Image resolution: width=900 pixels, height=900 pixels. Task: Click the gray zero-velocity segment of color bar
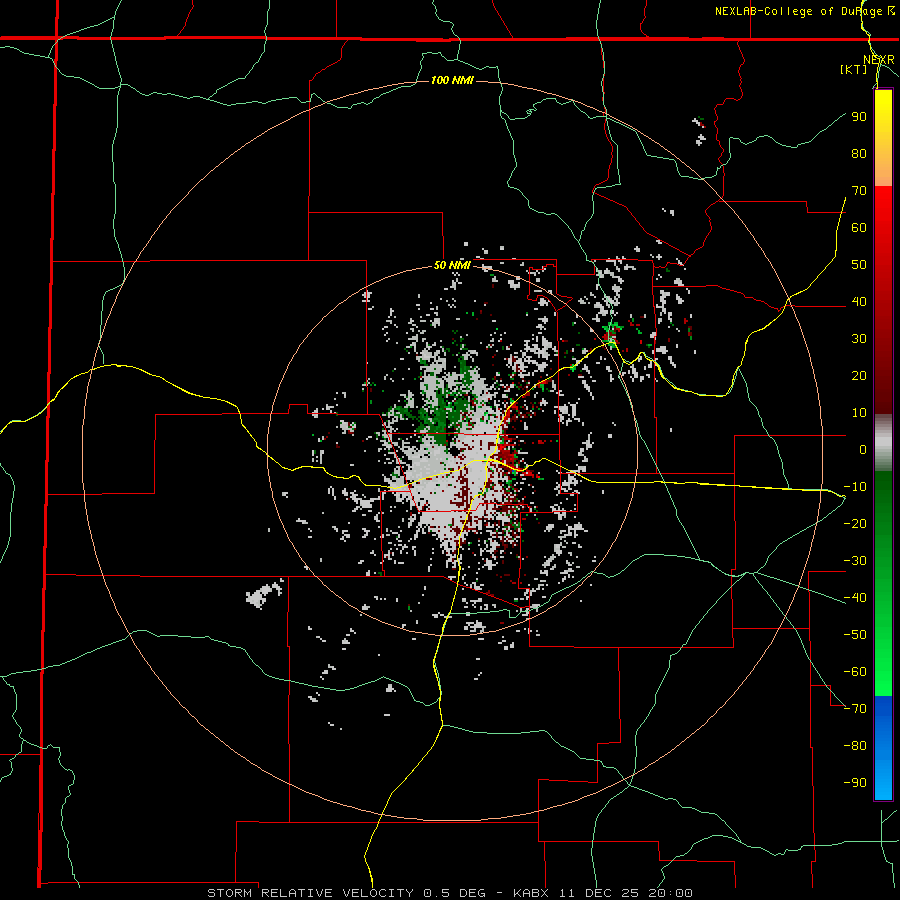pos(883,442)
